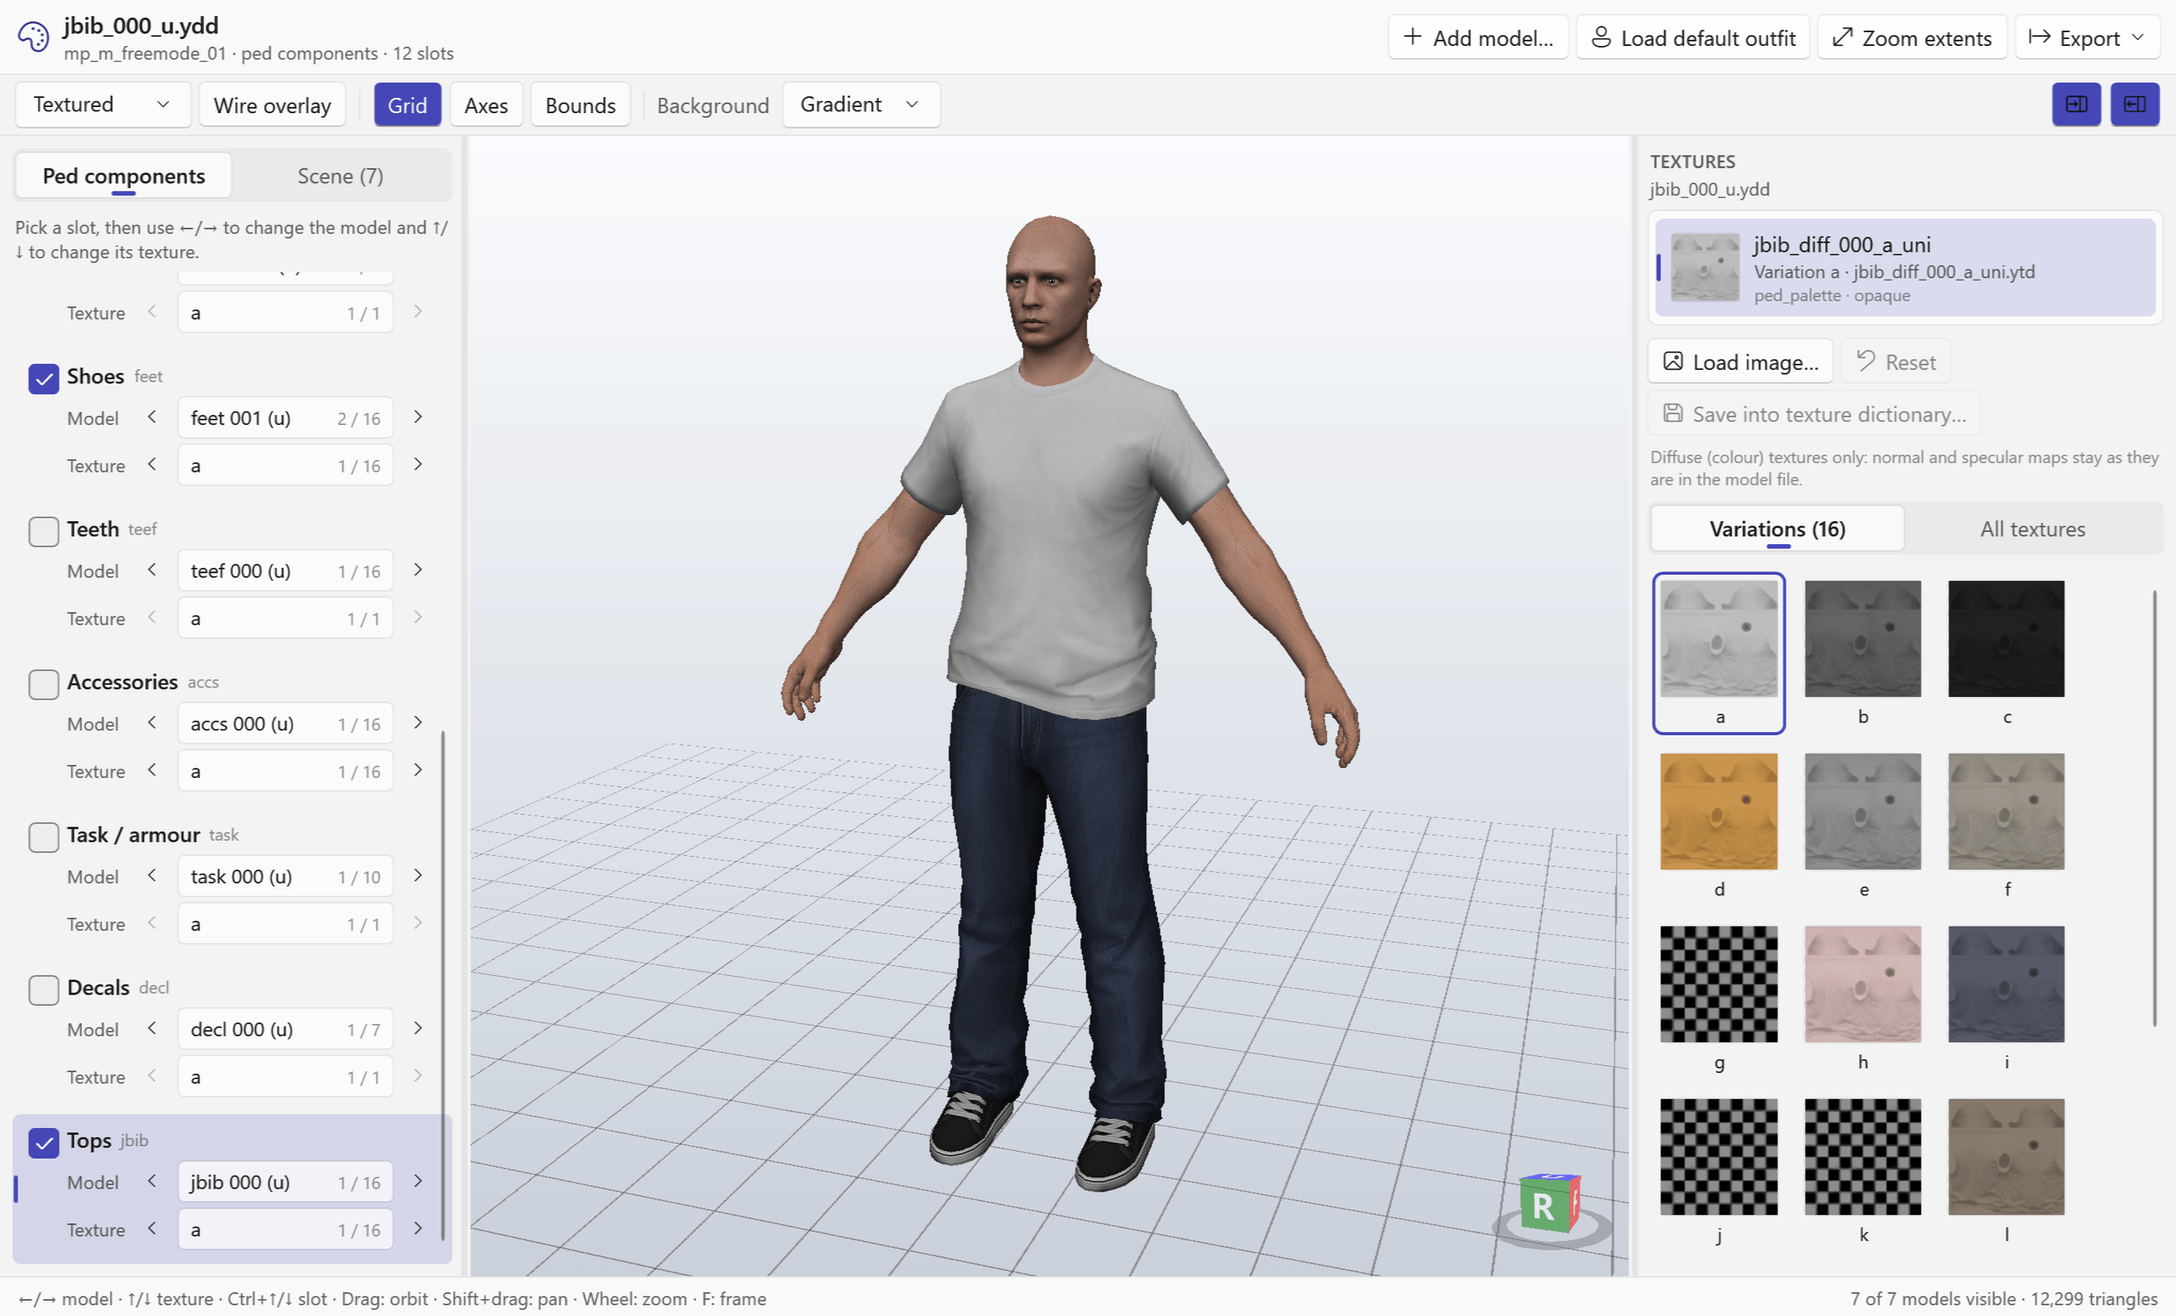Go to previous Shoes texture arrow

click(x=152, y=464)
